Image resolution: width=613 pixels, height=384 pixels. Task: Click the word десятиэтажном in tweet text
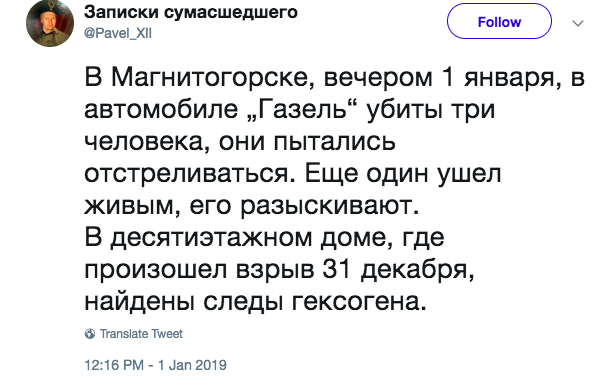pyautogui.click(x=211, y=237)
